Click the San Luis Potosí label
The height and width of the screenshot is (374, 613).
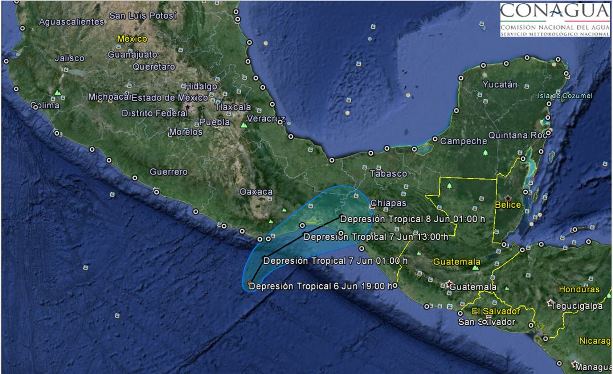[143, 16]
